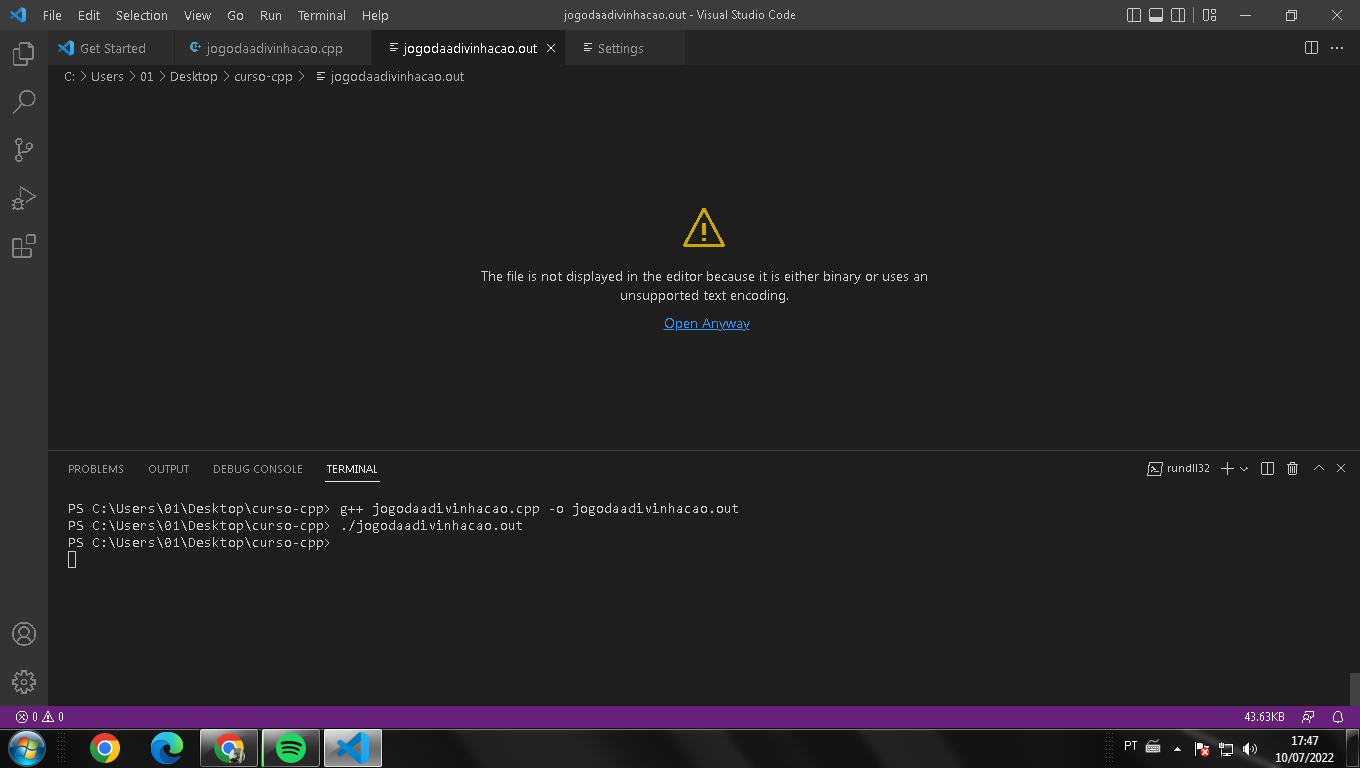Click the network icon in system tray
Image resolution: width=1360 pixels, height=768 pixels.
1226,749
